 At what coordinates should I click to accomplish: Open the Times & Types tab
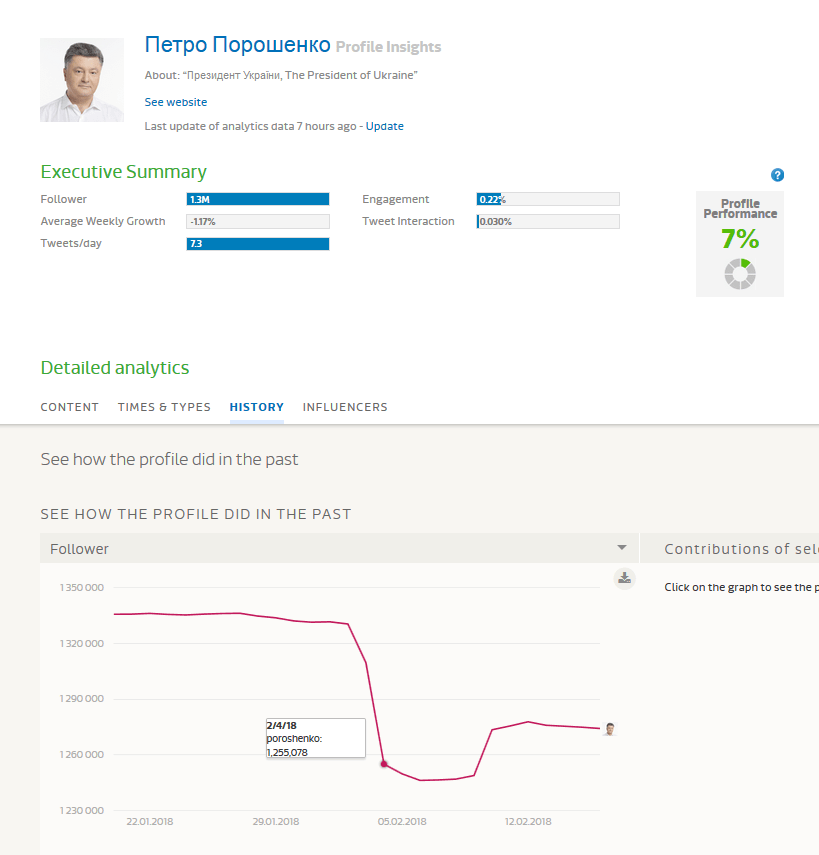pos(164,407)
